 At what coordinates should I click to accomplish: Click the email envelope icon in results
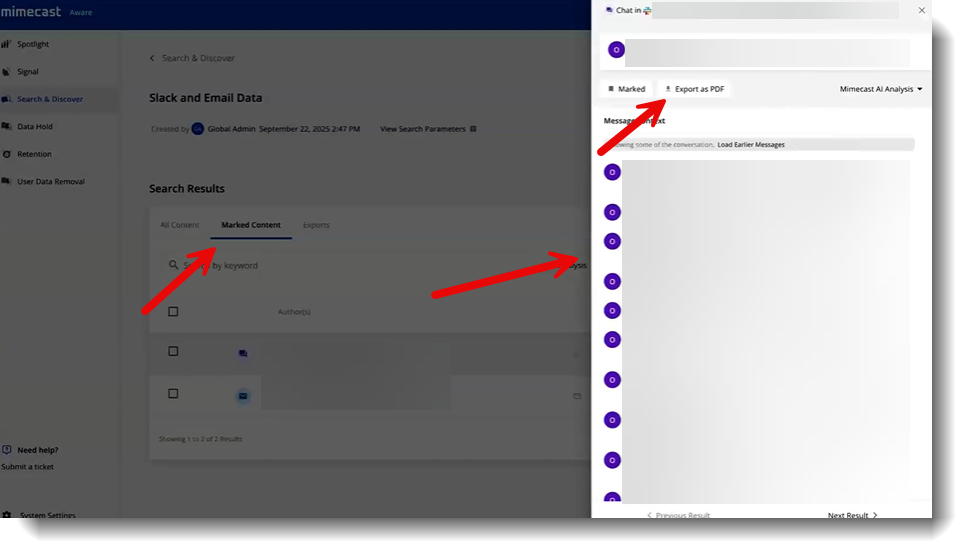tap(243, 396)
